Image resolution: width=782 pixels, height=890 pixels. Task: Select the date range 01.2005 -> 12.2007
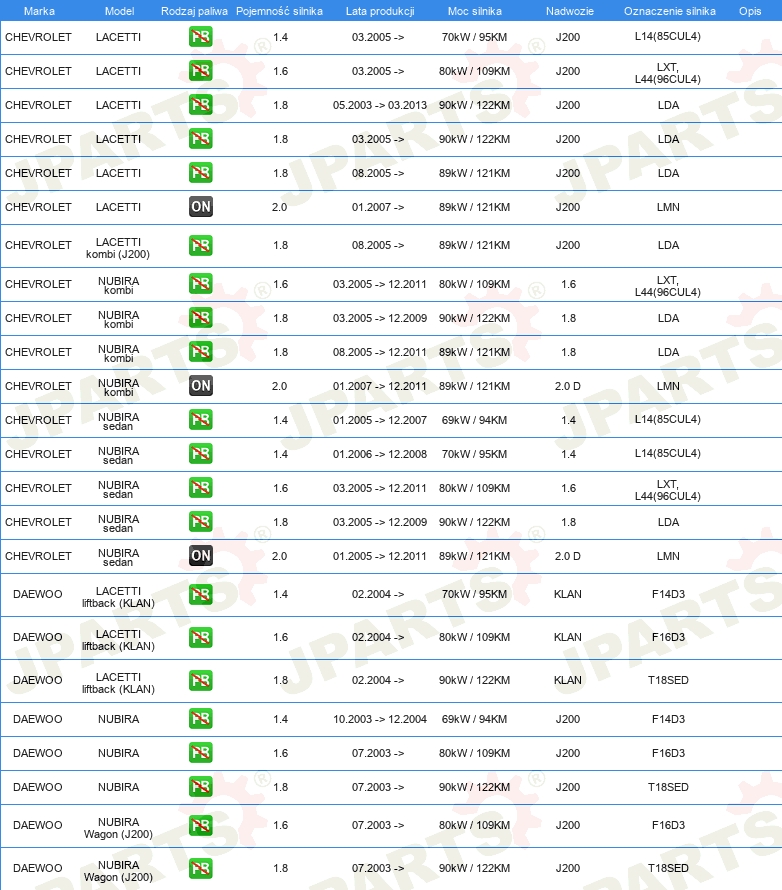tap(380, 420)
